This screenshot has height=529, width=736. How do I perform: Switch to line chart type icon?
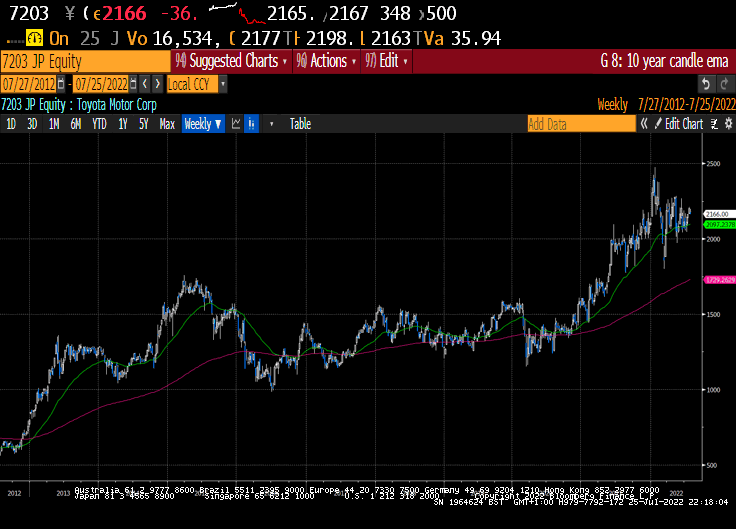[x=236, y=124]
